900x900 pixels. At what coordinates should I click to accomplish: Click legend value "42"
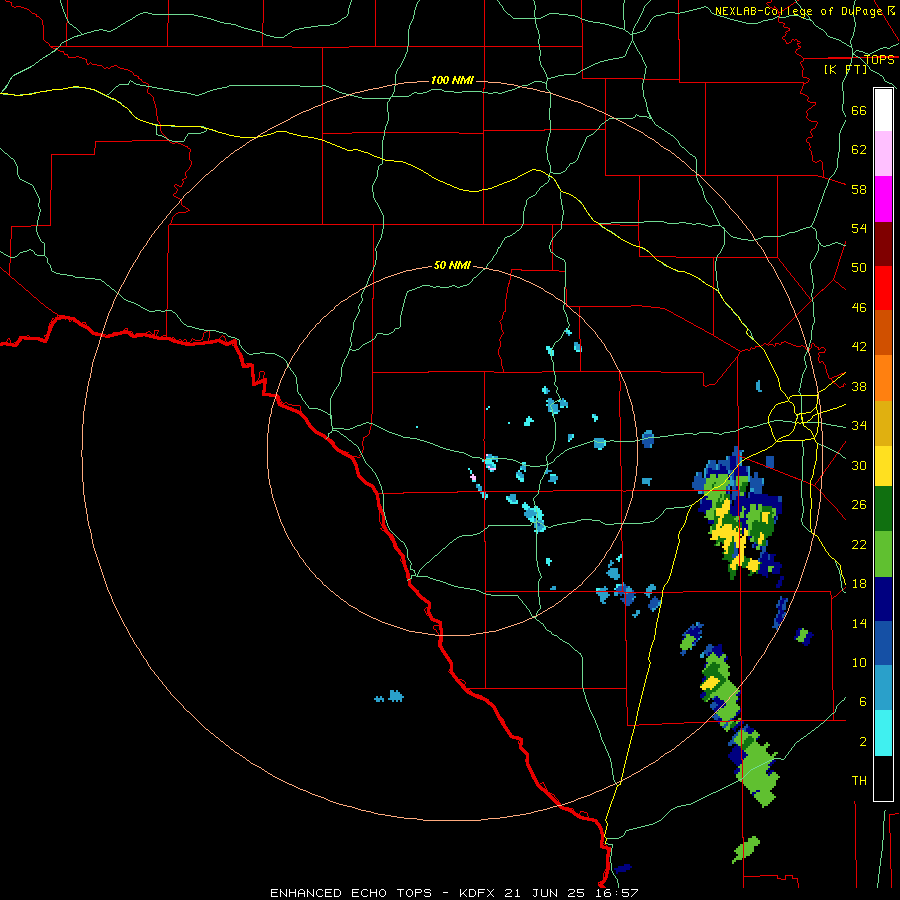859,347
